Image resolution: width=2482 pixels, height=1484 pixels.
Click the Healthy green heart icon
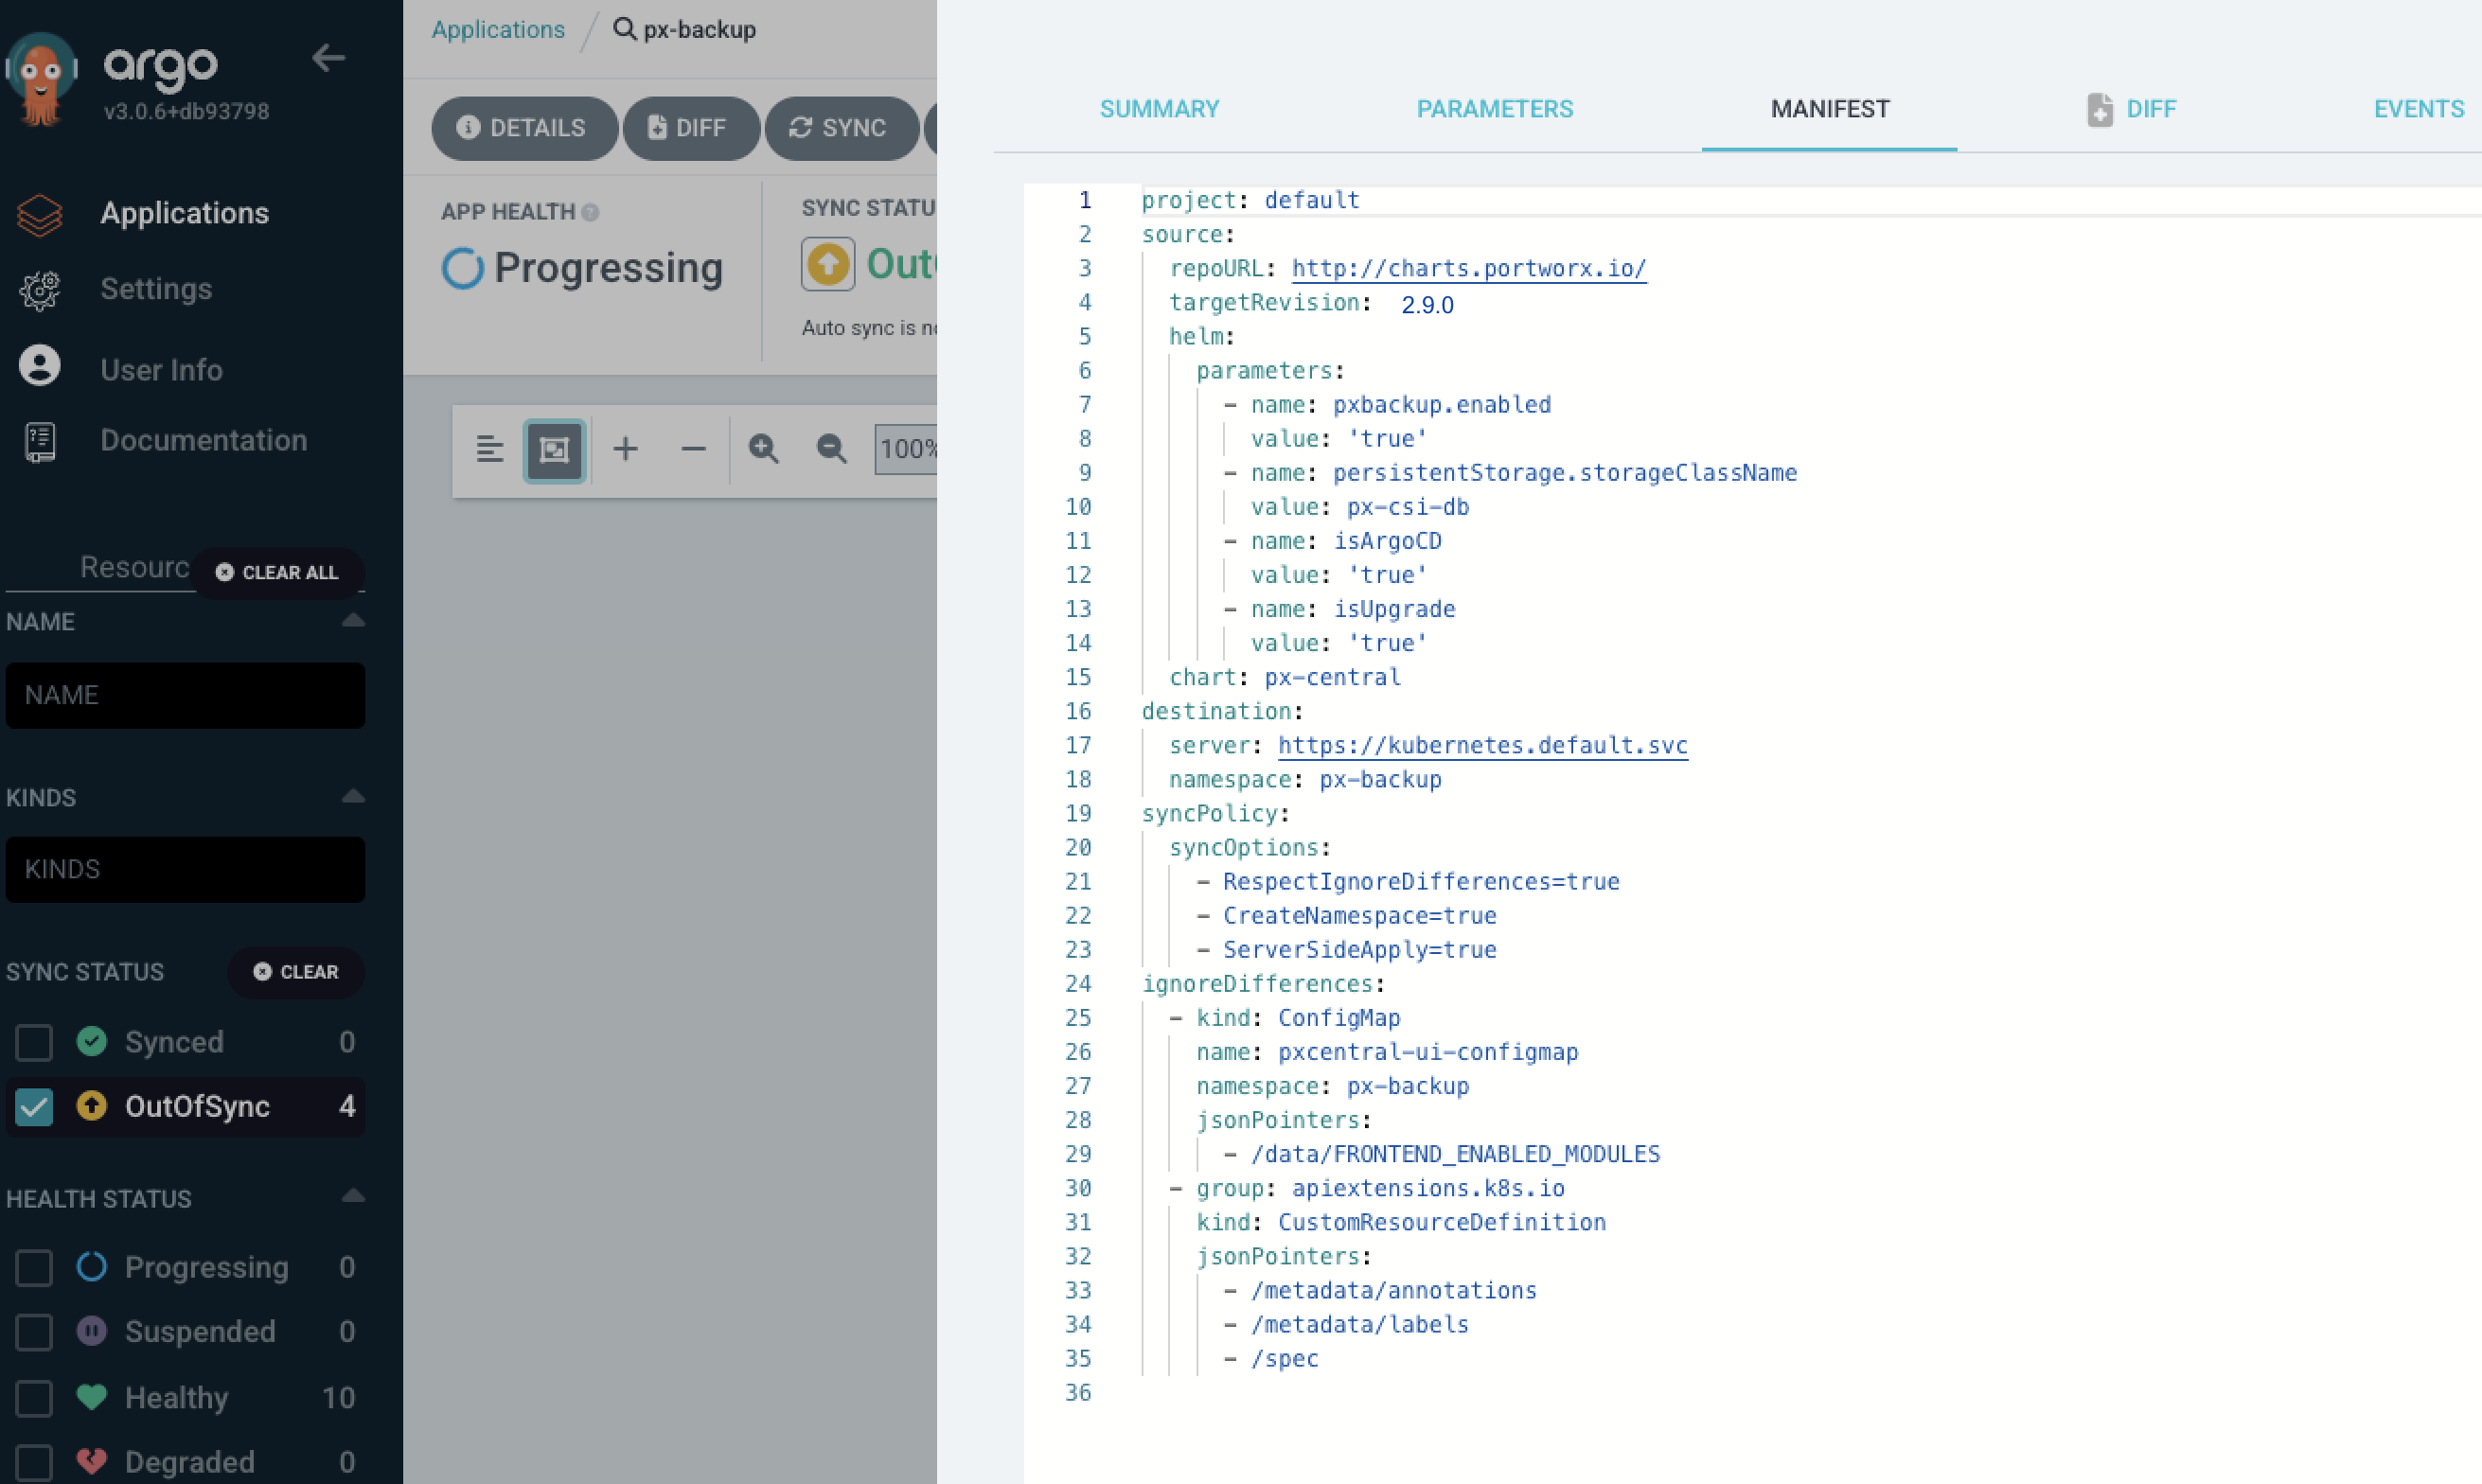92,1396
